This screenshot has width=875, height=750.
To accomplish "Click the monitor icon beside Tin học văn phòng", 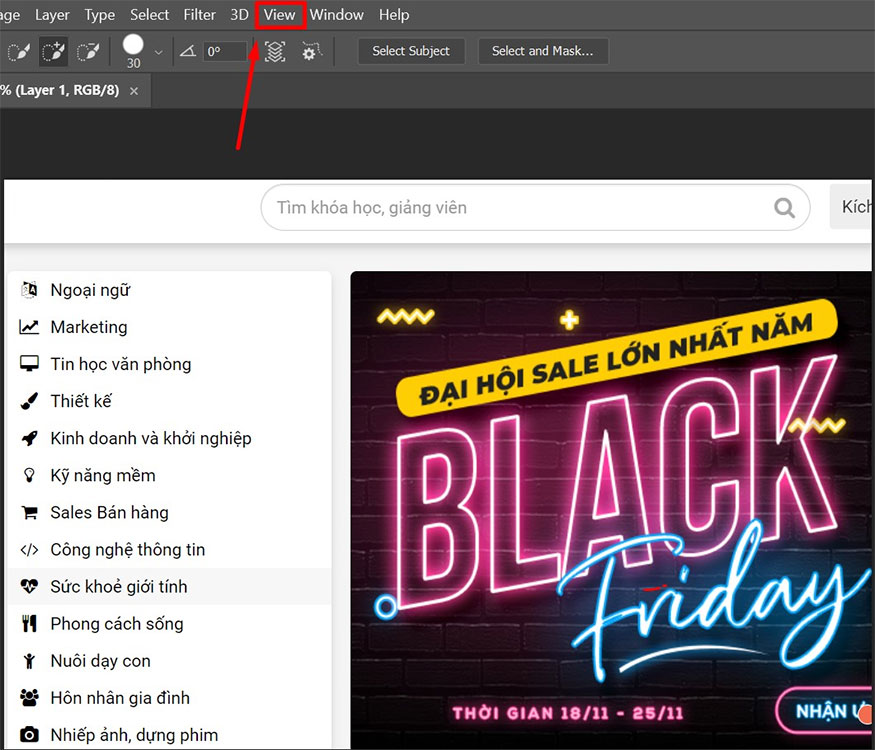I will pyautogui.click(x=29, y=364).
